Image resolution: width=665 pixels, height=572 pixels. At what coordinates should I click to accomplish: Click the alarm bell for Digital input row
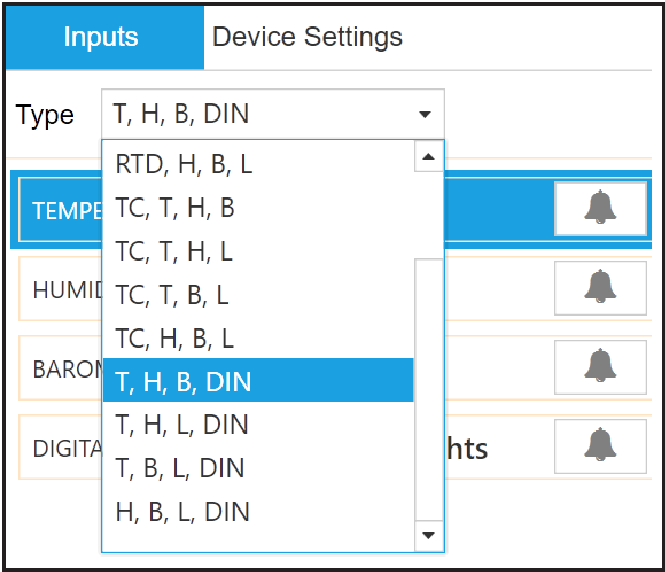point(600,444)
